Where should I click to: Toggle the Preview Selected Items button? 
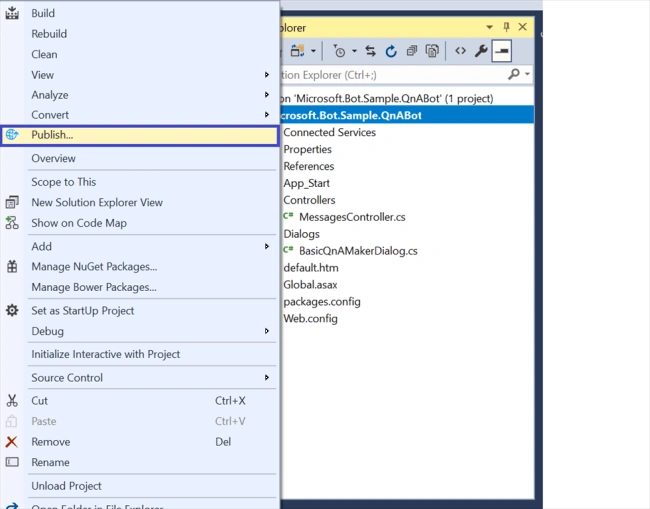pos(502,51)
